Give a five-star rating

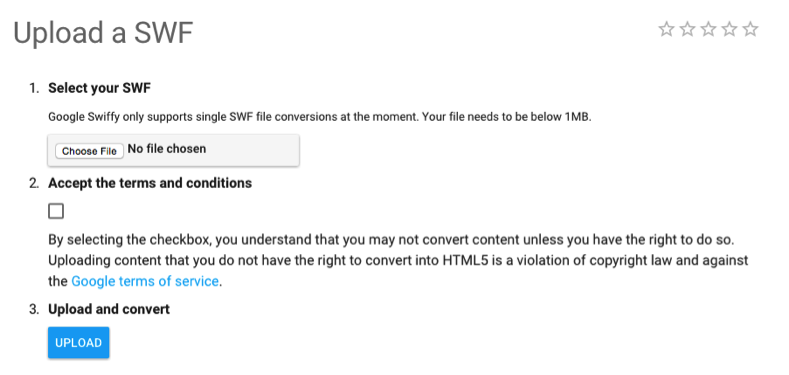750,29
